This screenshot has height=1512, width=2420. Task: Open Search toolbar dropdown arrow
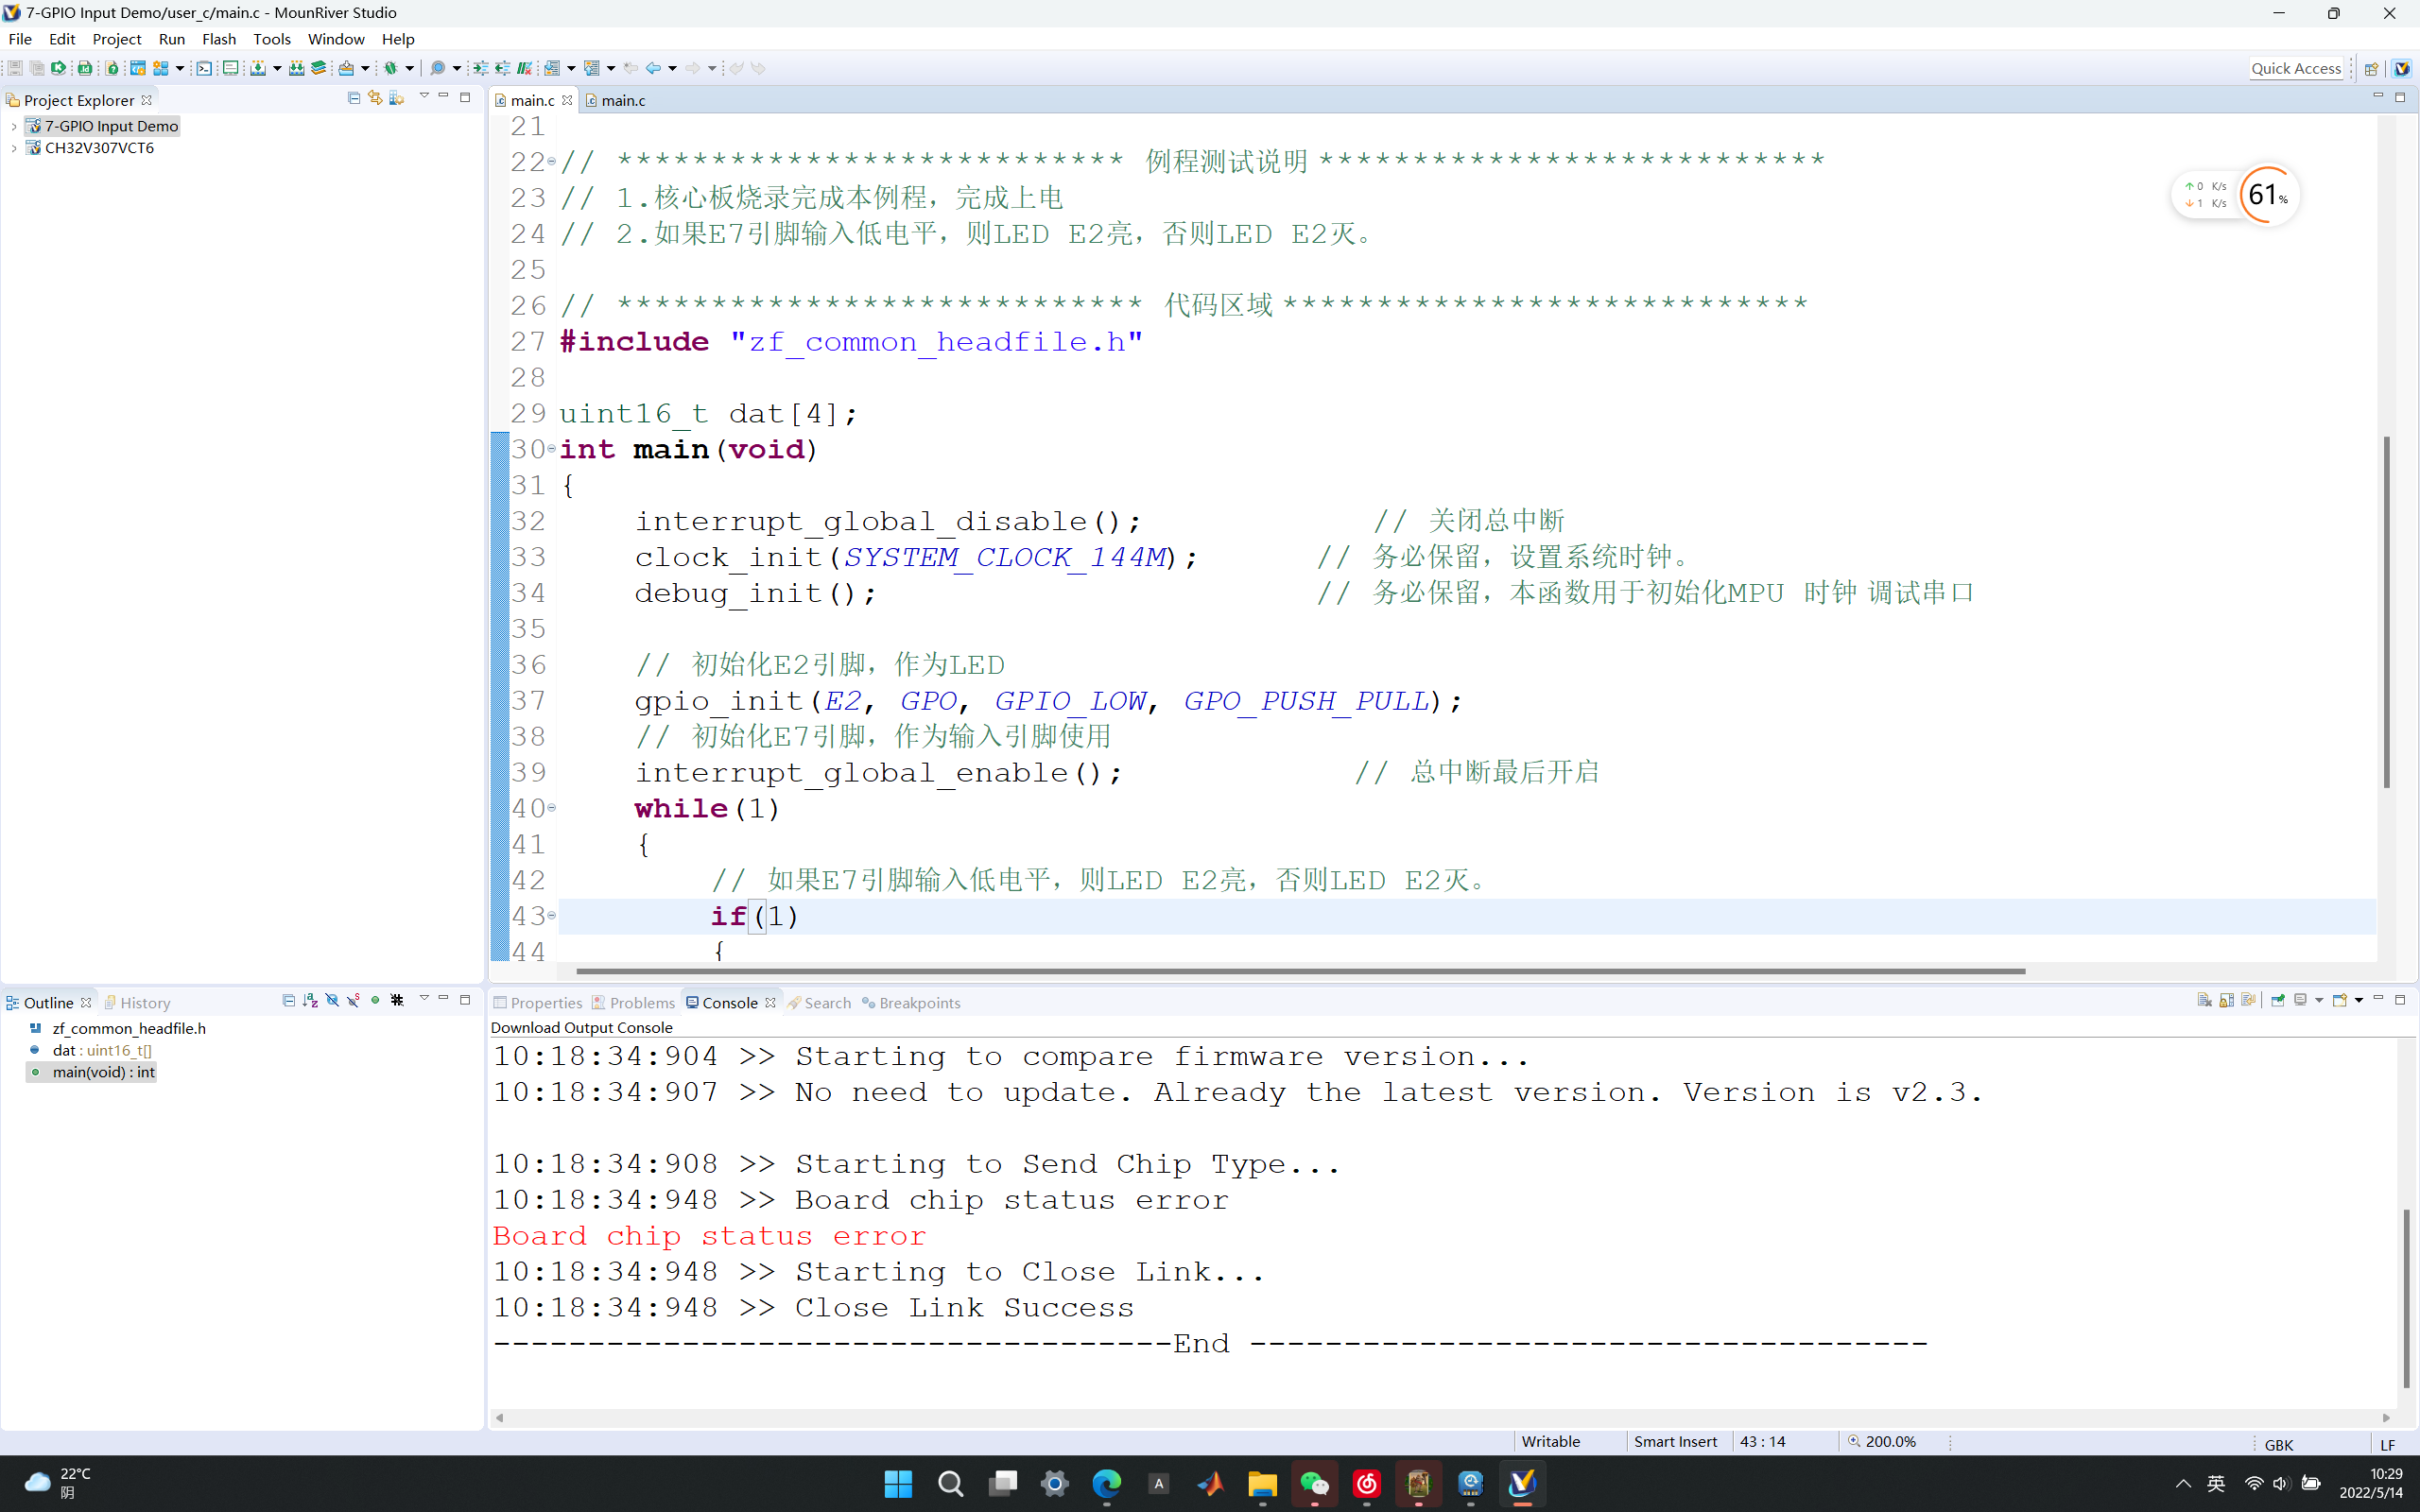pyautogui.click(x=457, y=68)
